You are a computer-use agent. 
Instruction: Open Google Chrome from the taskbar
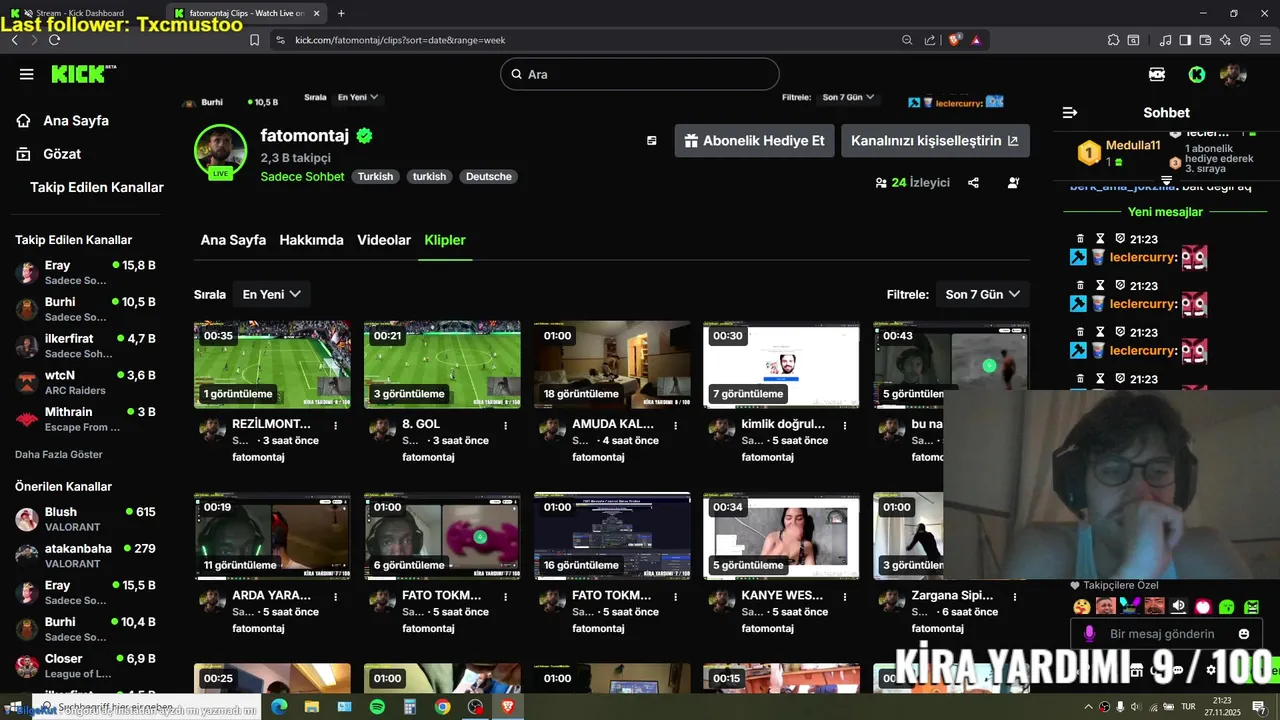[x=442, y=707]
